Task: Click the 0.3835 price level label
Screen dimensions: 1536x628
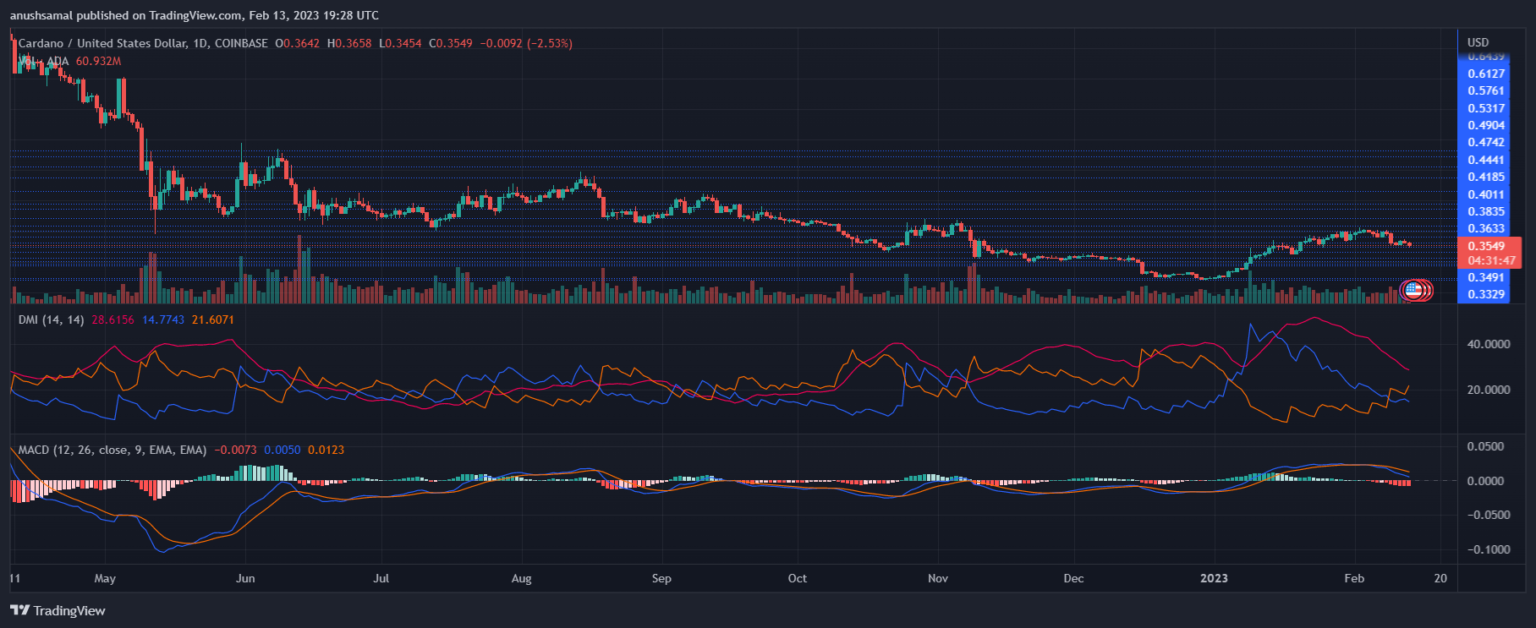Action: (1486, 211)
